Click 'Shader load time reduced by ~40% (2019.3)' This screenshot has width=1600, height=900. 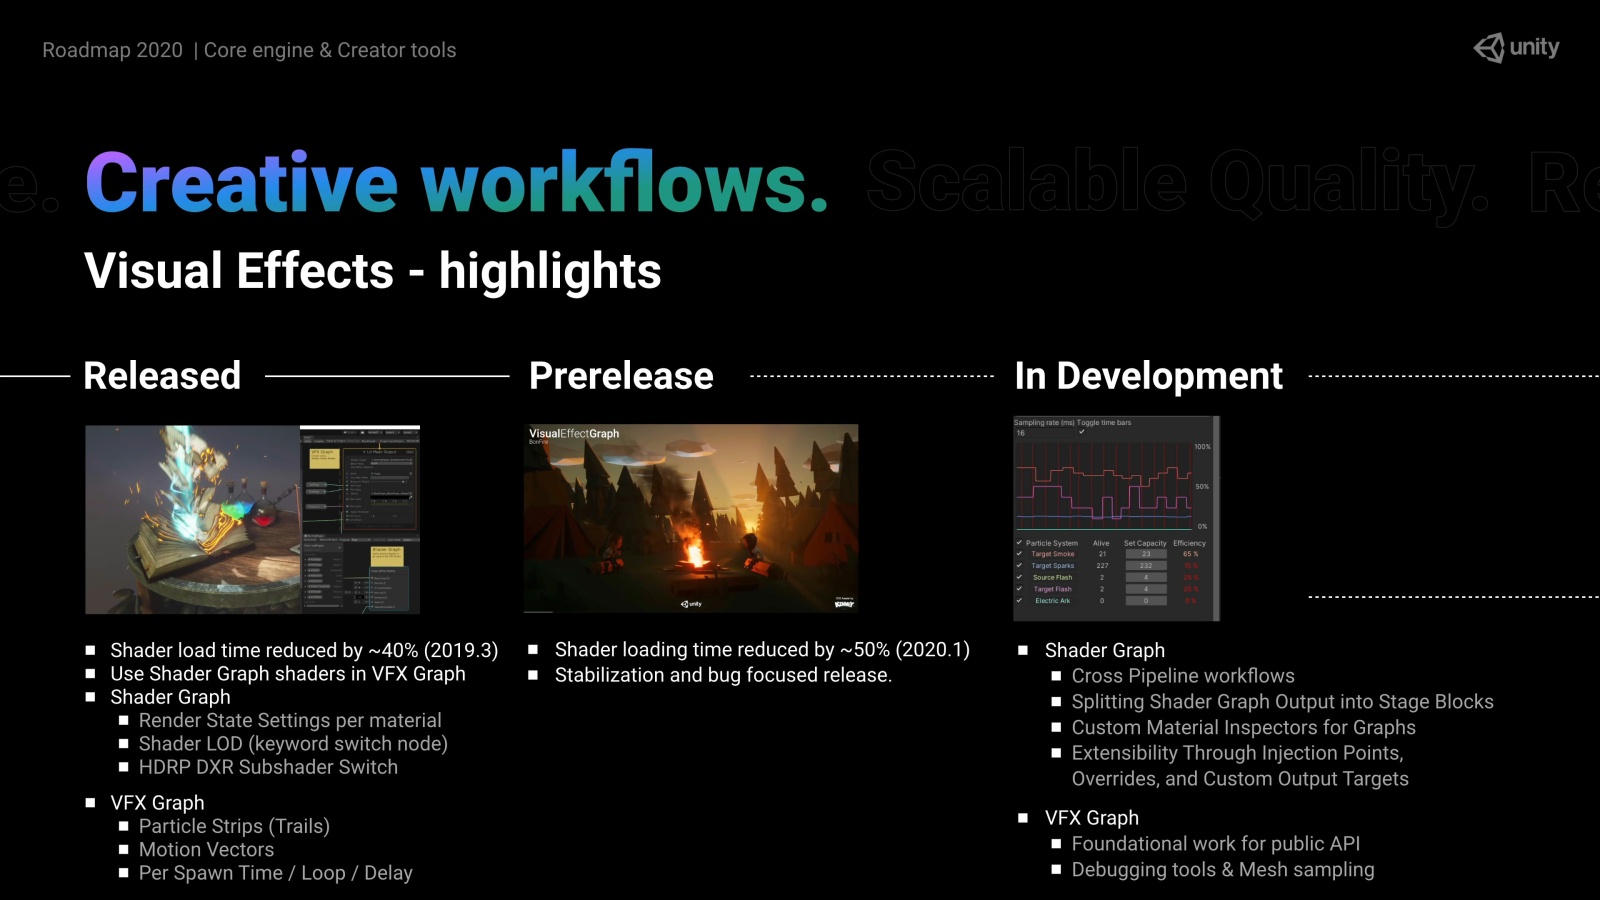tap(304, 651)
